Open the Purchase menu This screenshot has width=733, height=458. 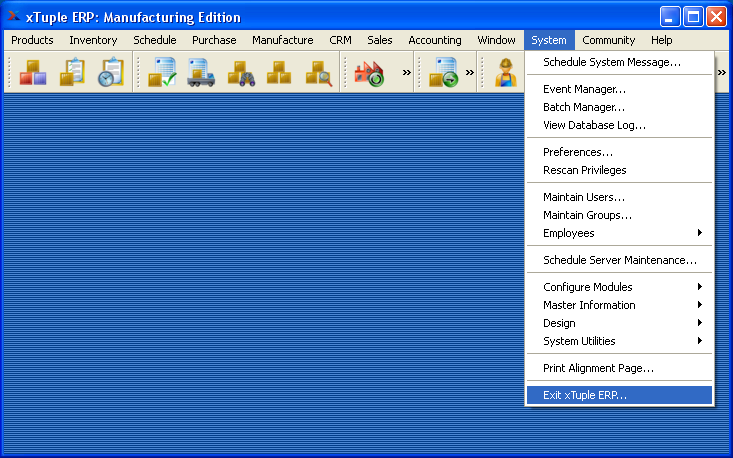pyautogui.click(x=214, y=40)
